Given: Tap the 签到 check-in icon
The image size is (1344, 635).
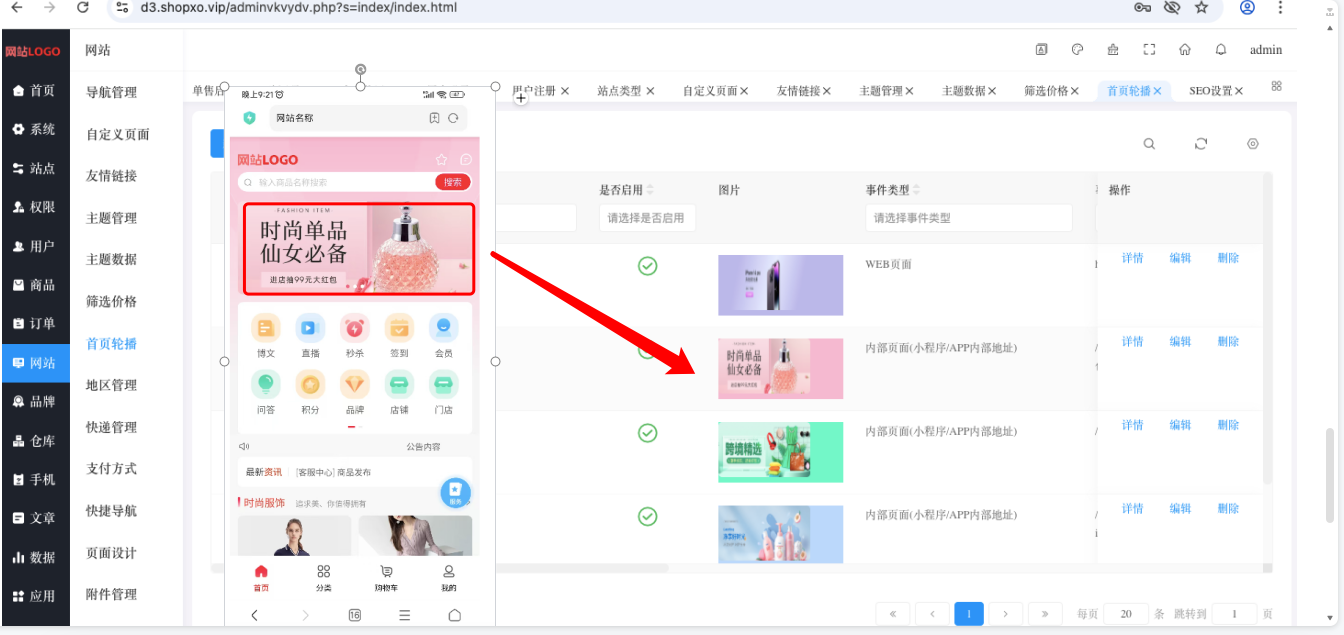Looking at the screenshot, I should click(x=400, y=328).
